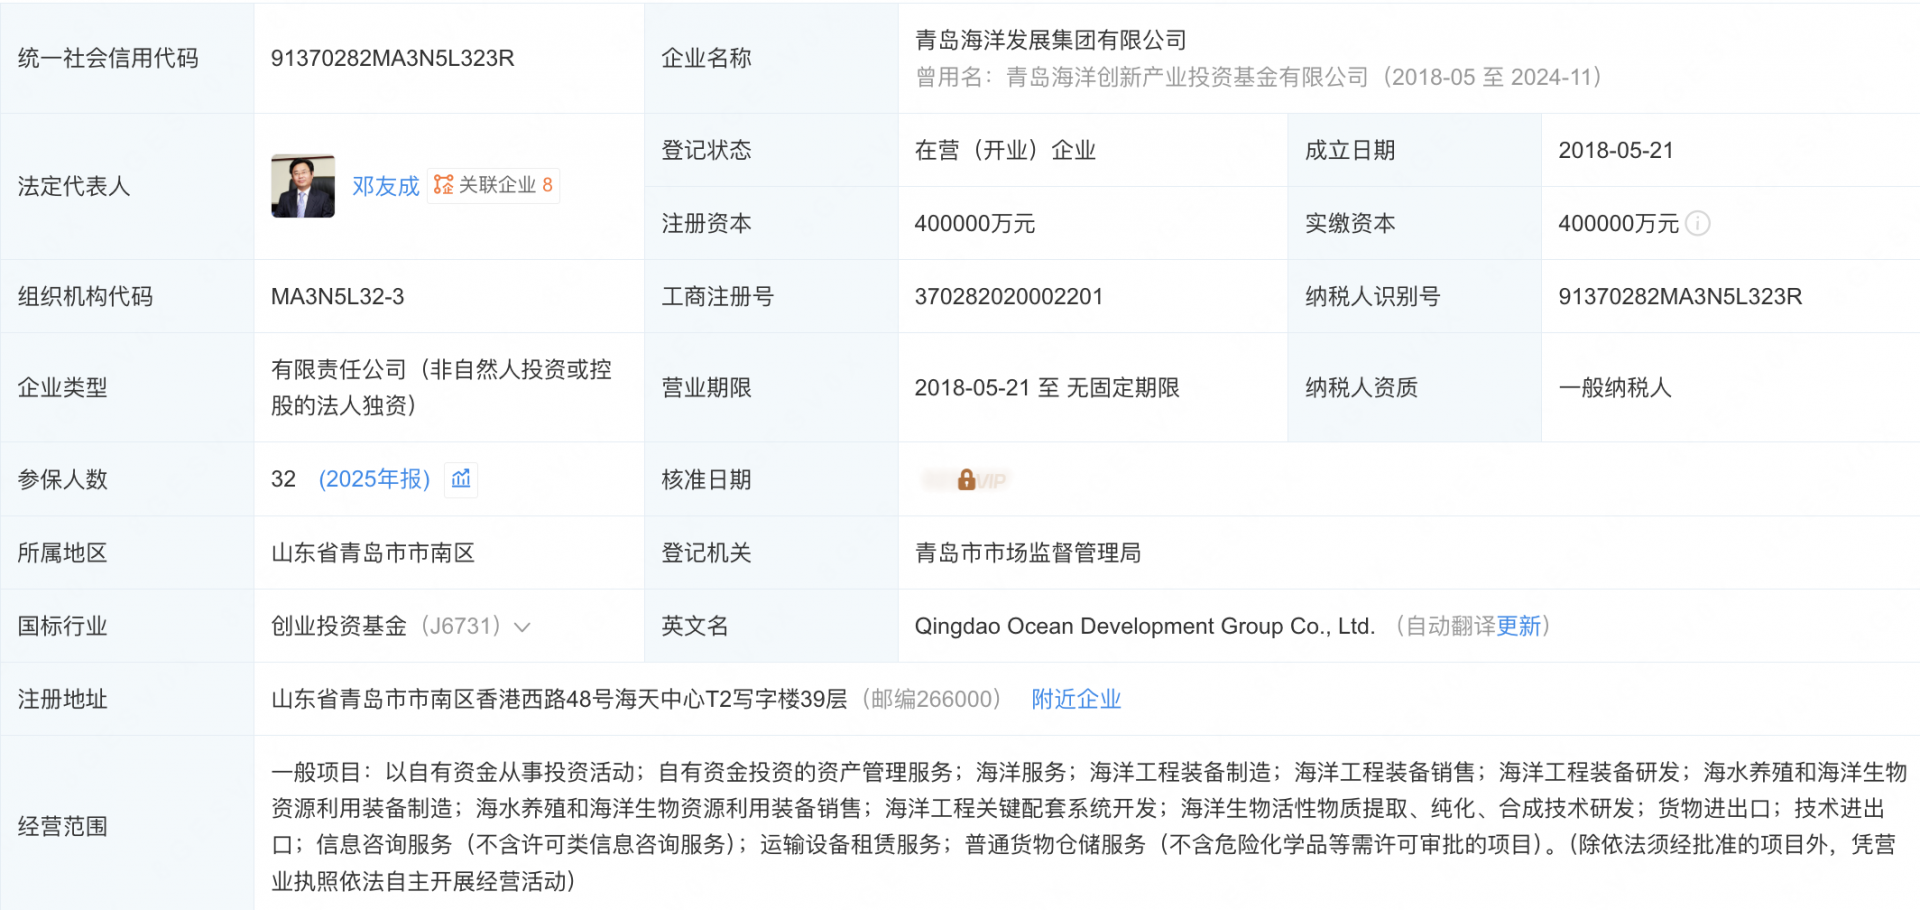1920x910 pixels.
Task: Expand the 创业投资基金 (J6731) industry chevron
Action: (522, 627)
